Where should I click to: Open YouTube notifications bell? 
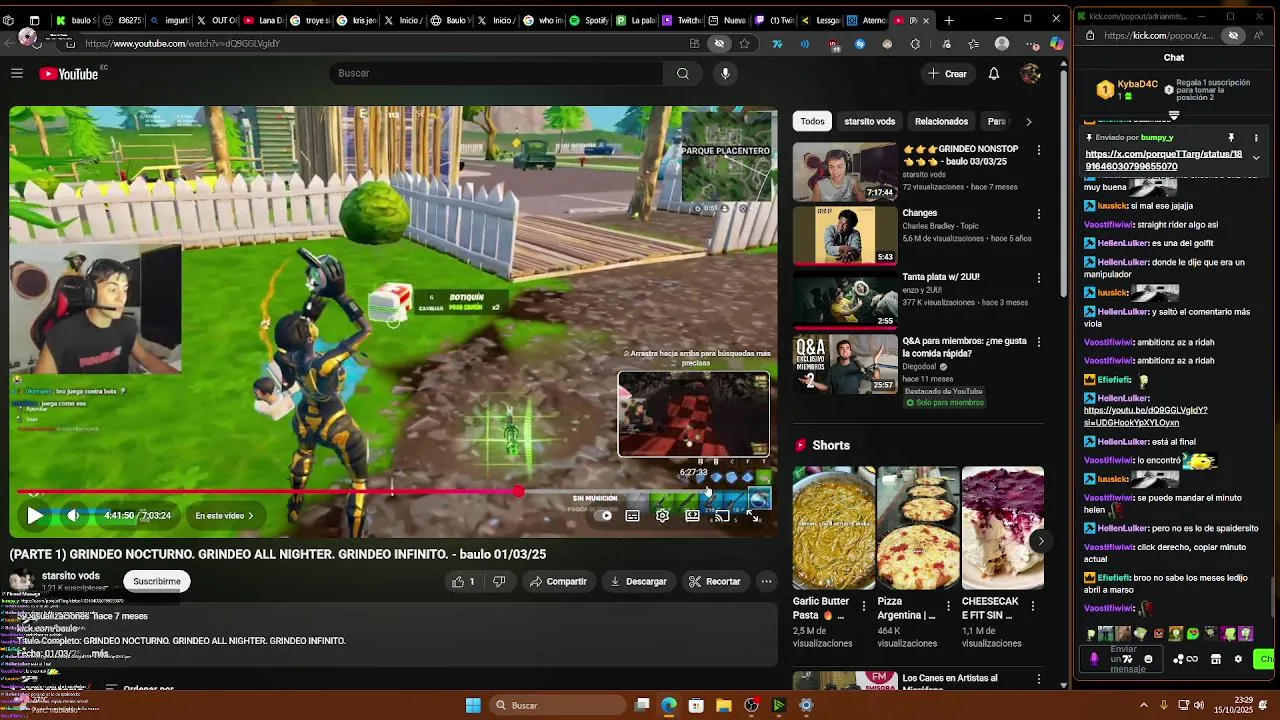(x=994, y=73)
